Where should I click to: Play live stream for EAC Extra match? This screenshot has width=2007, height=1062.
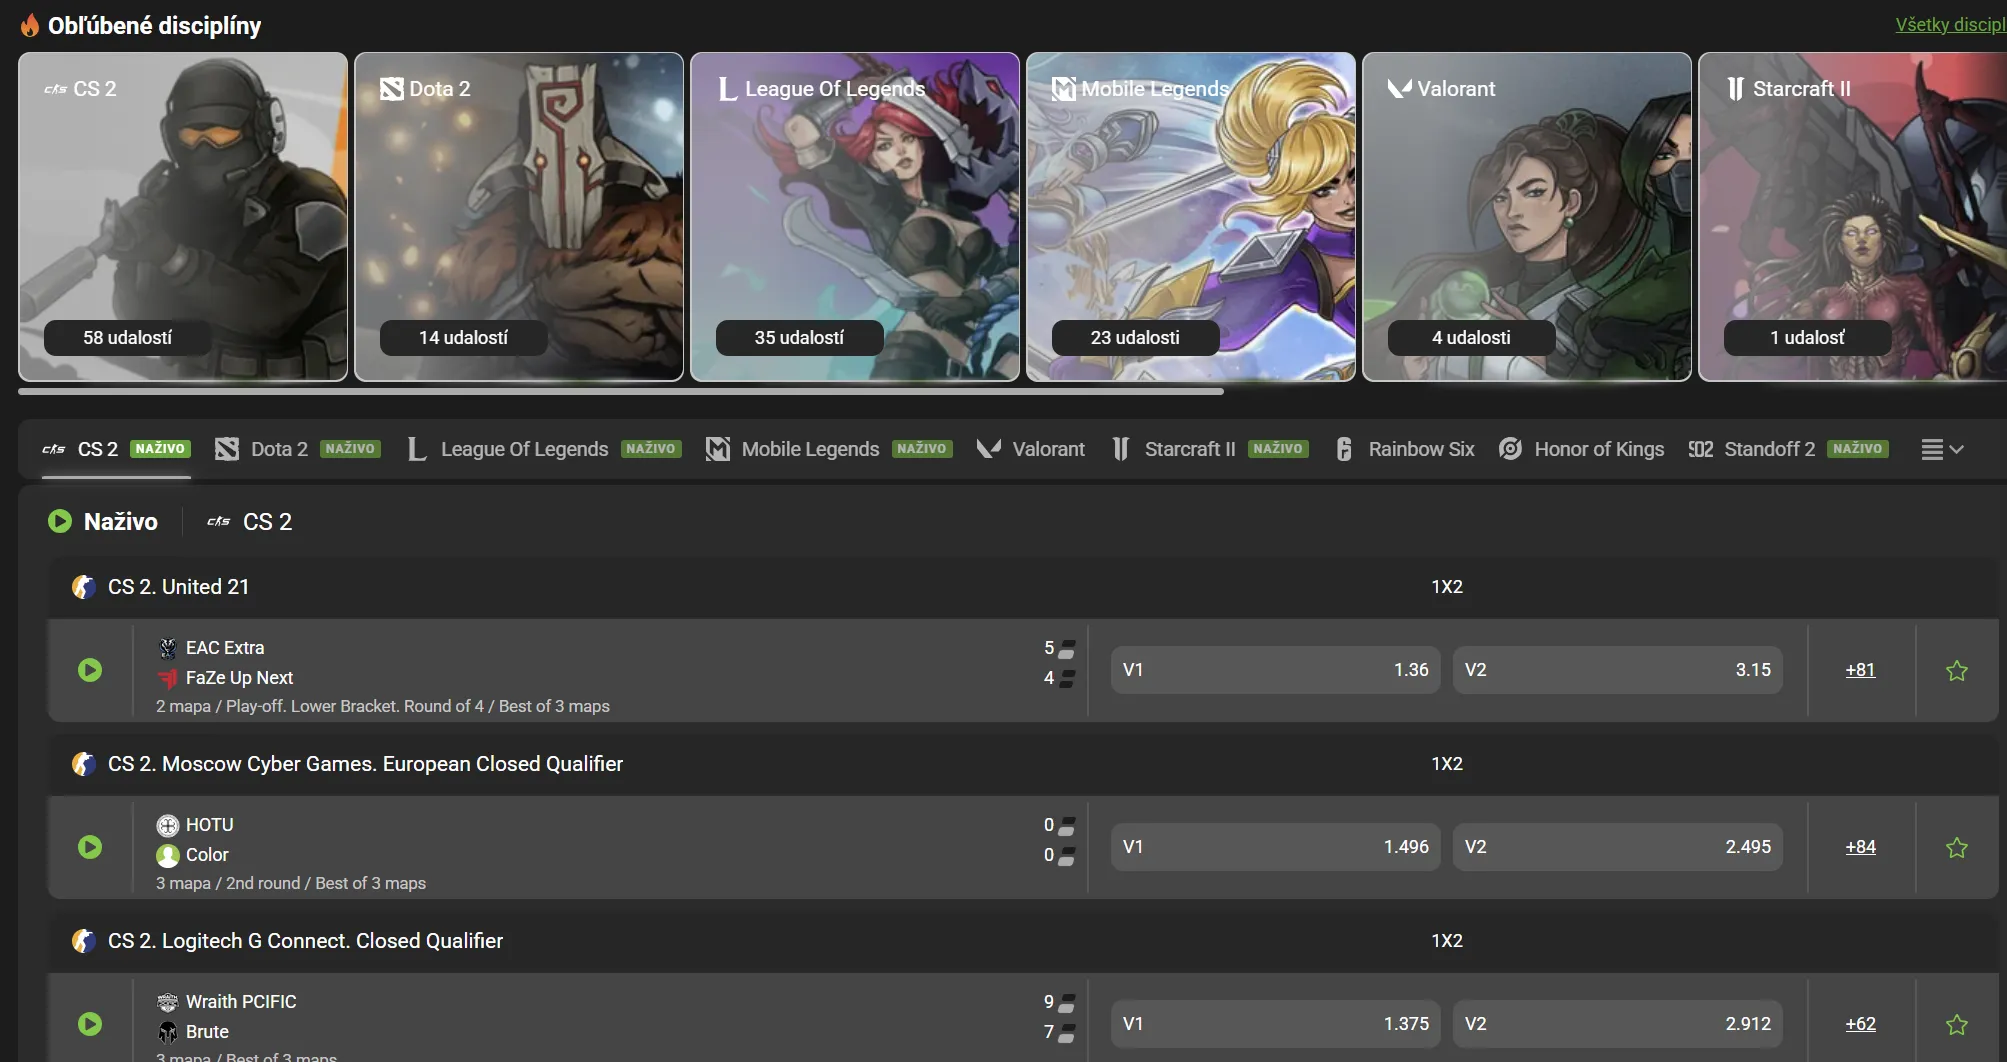(90, 670)
